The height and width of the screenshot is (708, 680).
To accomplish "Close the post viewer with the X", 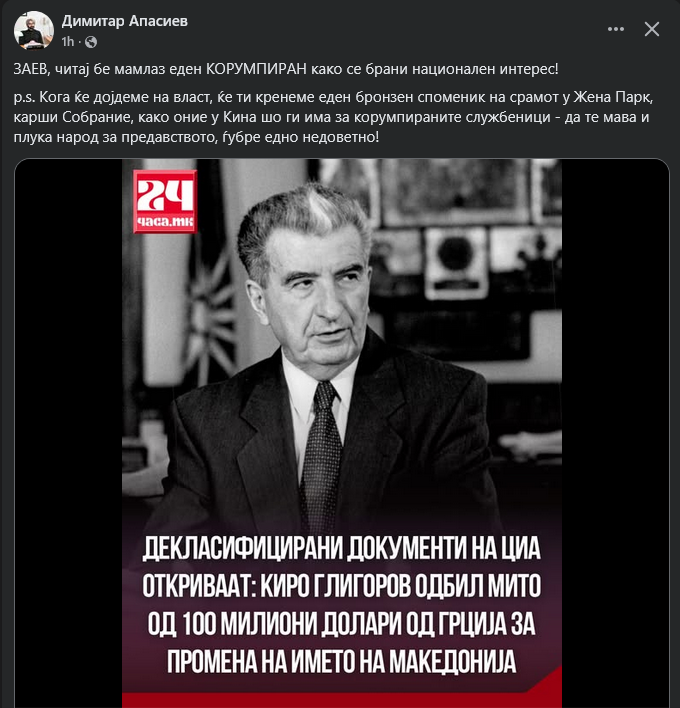I will click(x=652, y=29).
